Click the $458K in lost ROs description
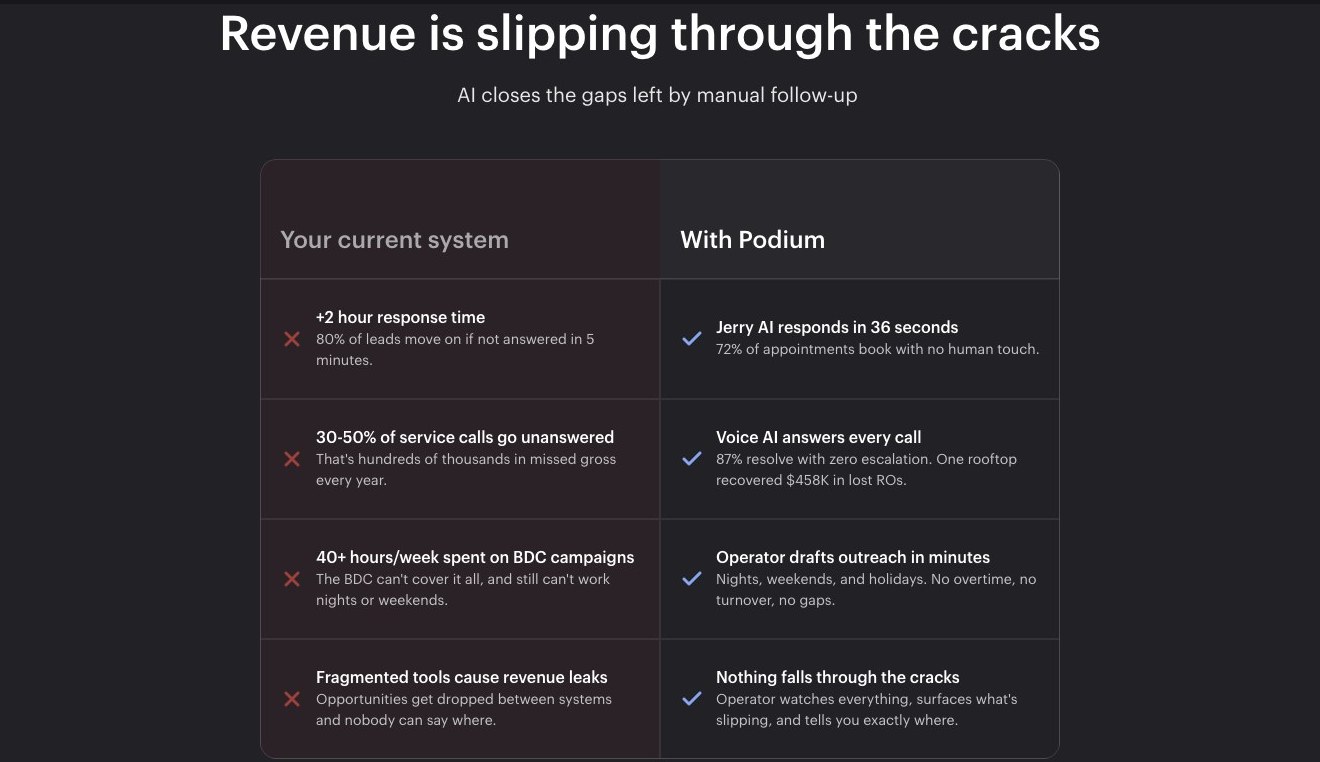Viewport: 1320px width, 762px height. click(866, 469)
